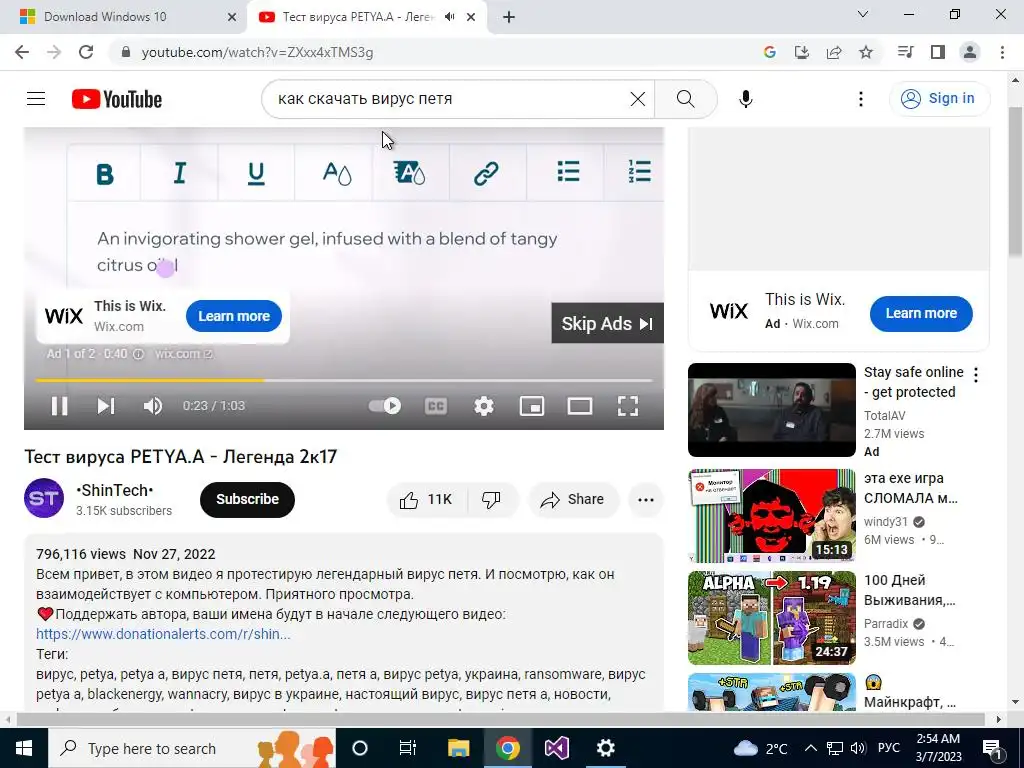Clear the search query with the X
The image size is (1024, 768).
pos(637,99)
